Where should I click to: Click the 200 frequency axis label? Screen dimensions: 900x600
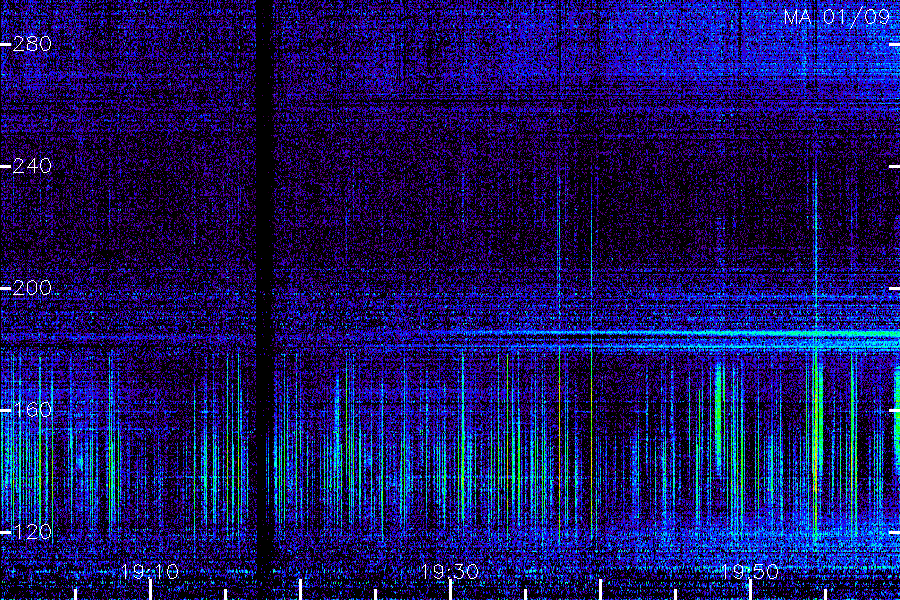point(32,288)
